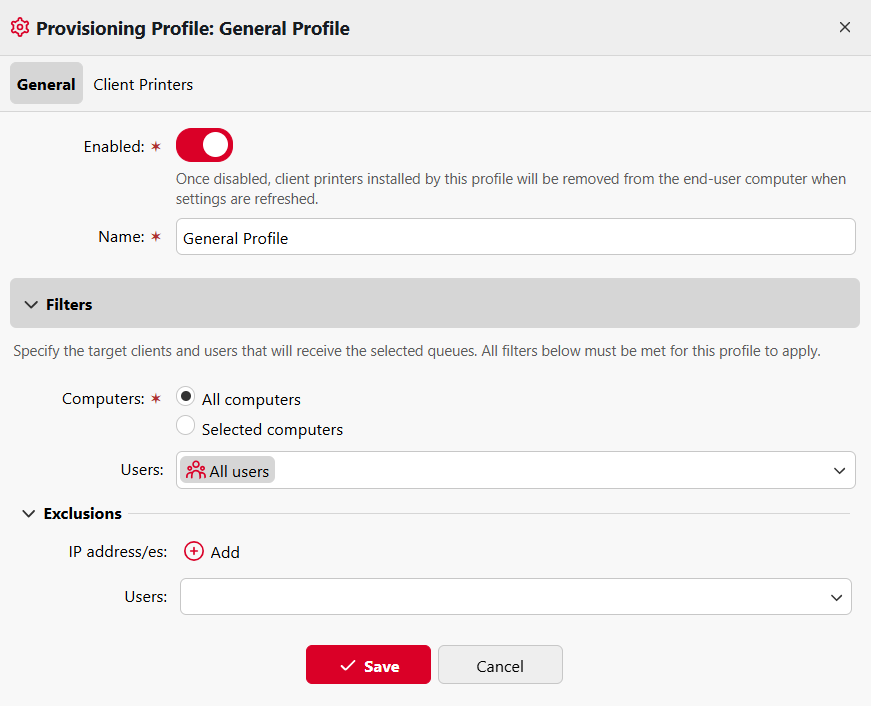
Task: Click inside the Exclusions Users field
Action: (x=500, y=596)
